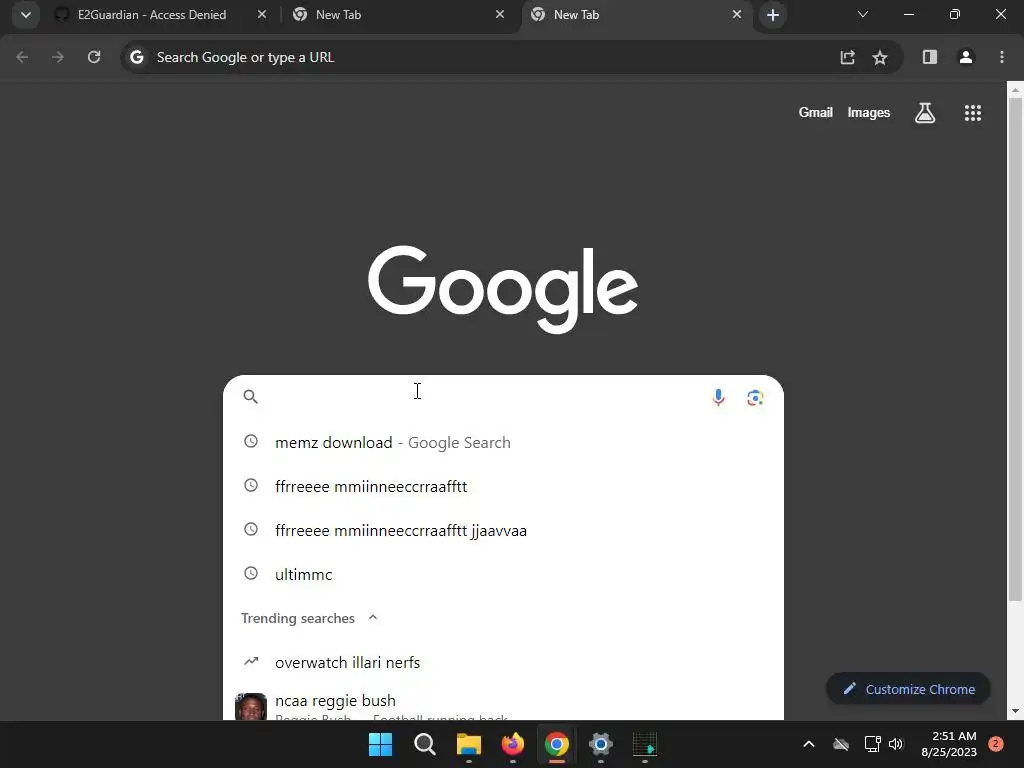Open the green grid app in taskbar
The width and height of the screenshot is (1024, 768).
645,744
